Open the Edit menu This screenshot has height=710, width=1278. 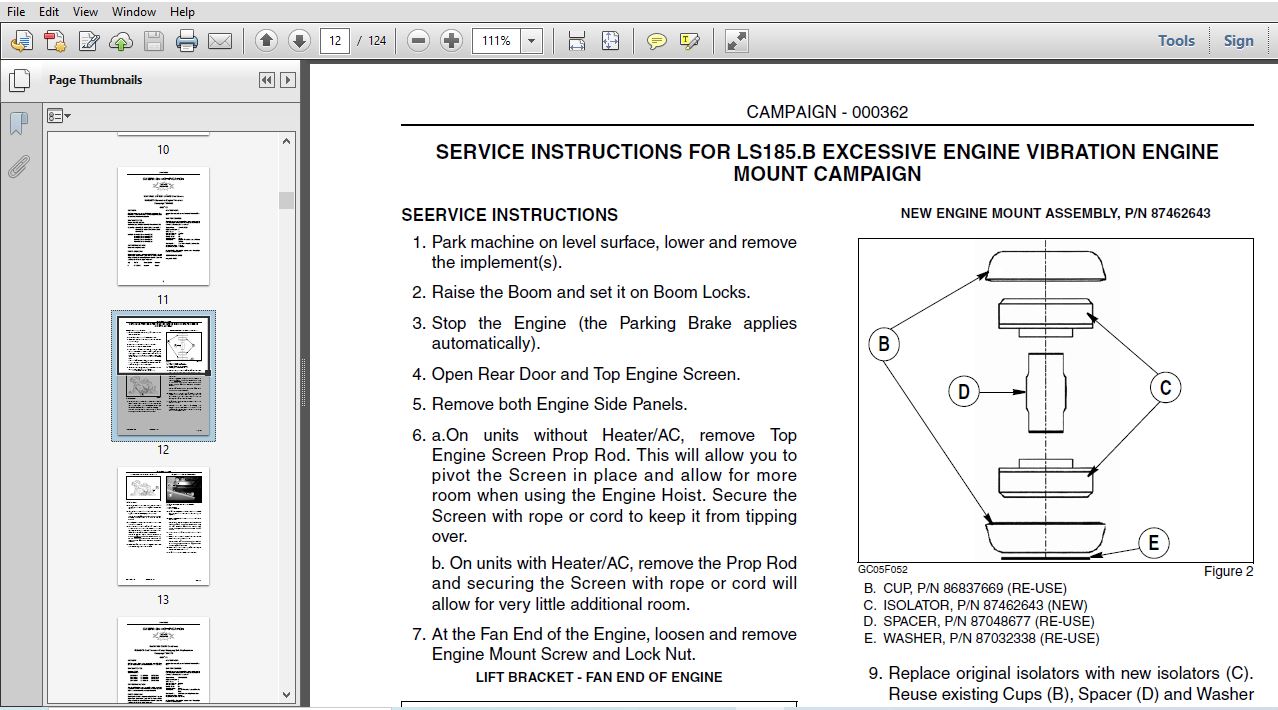[x=49, y=12]
